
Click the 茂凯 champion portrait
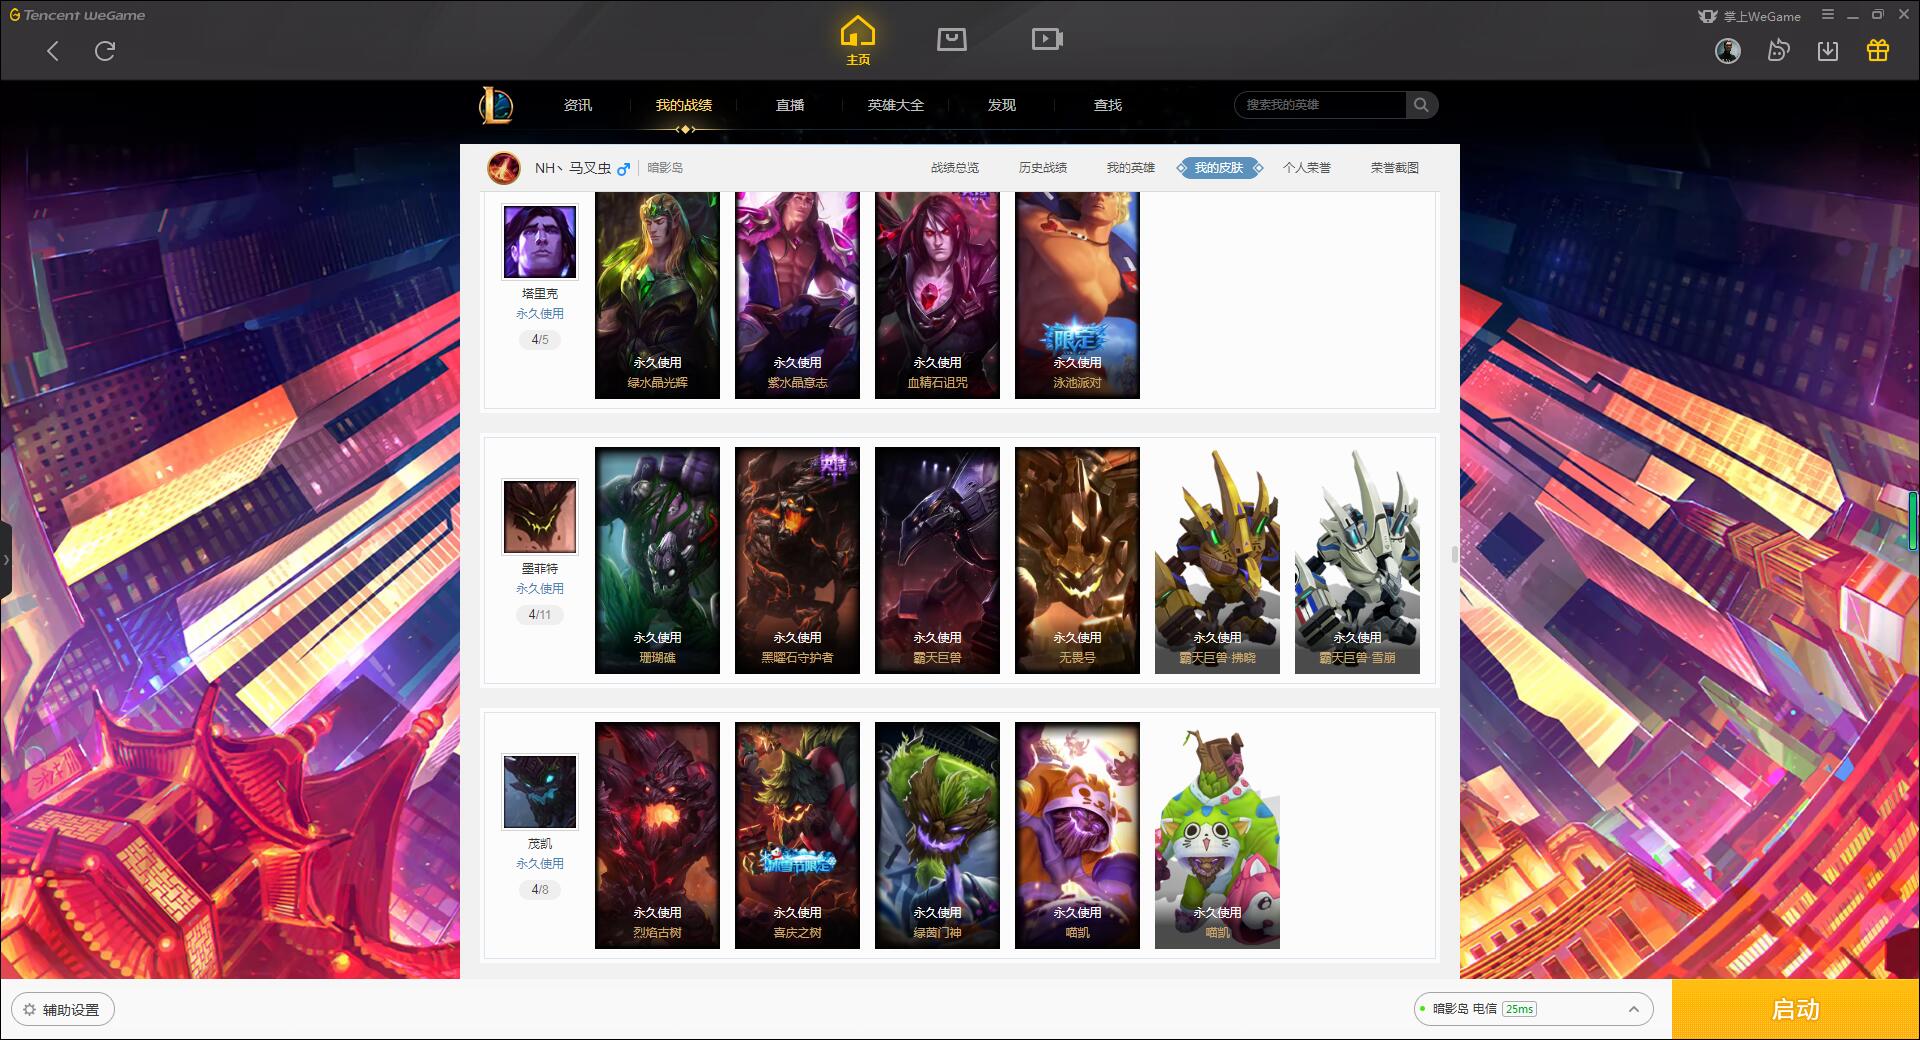point(539,792)
